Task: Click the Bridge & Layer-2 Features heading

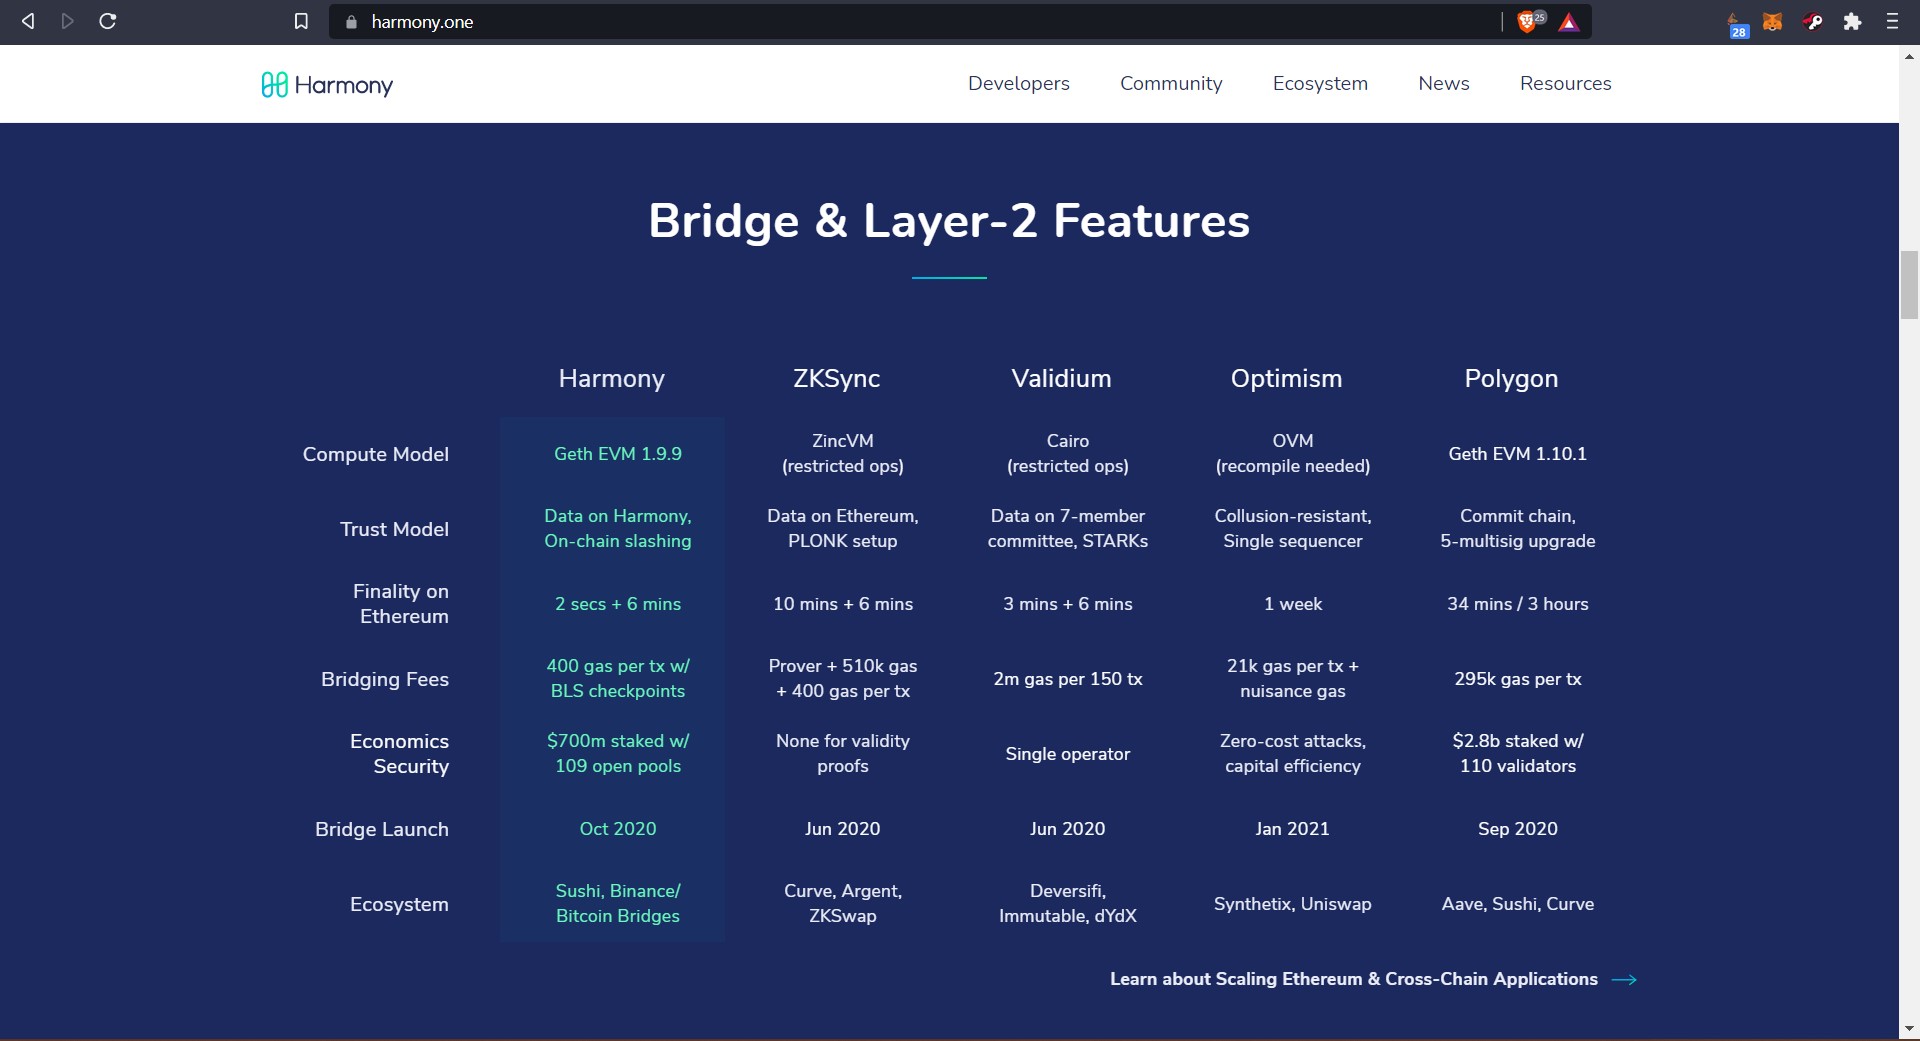Action: (x=949, y=221)
